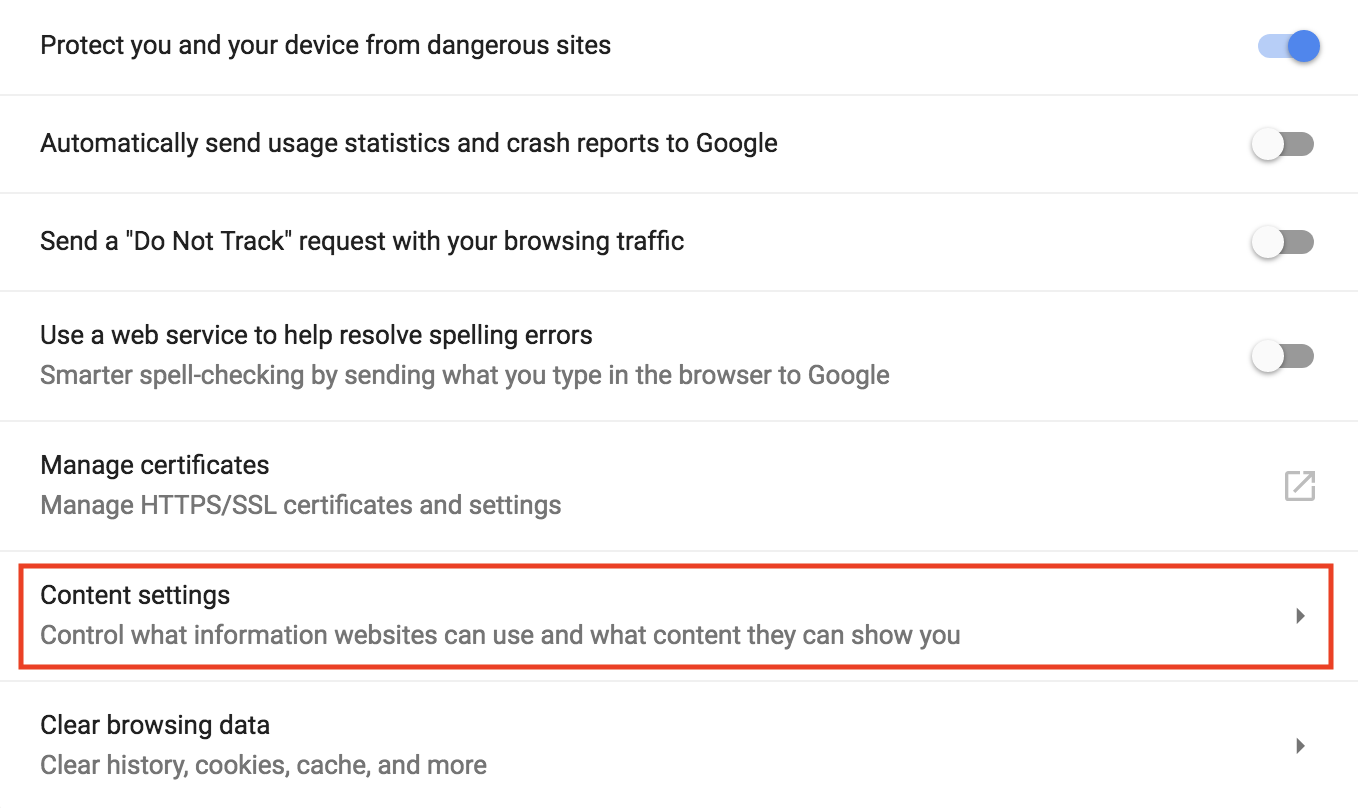Disable the dangerous sites protection toggle

click(x=1289, y=46)
